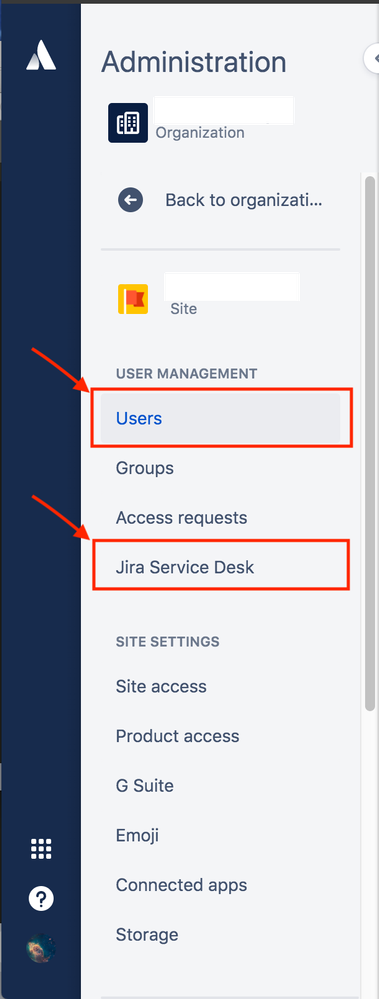Screen dimensions: 379x999
Task: Click the SITE SETTINGS section label
Action: 168,642
